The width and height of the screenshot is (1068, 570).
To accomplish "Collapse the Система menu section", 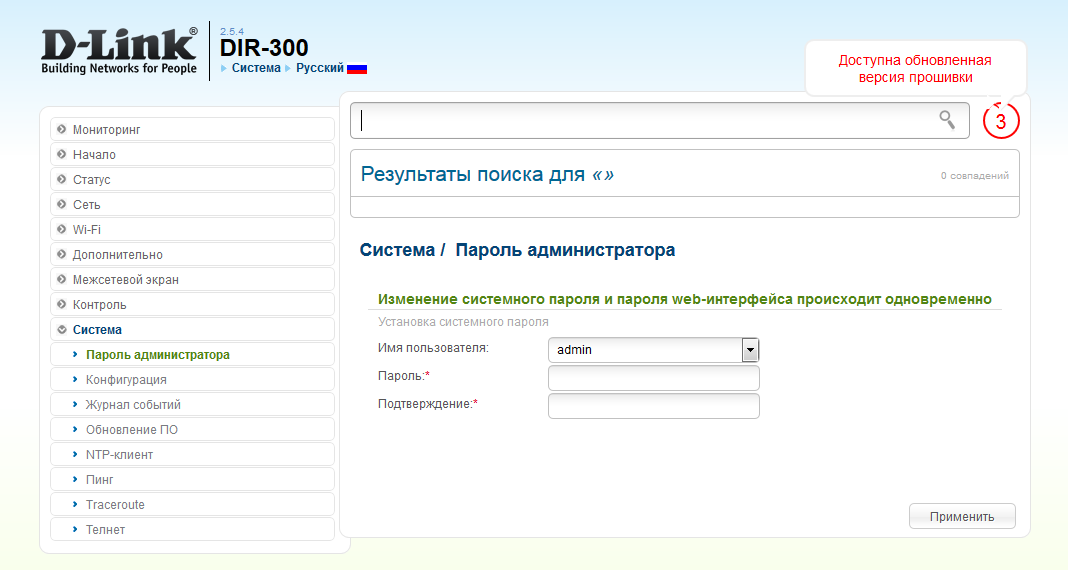I will click(x=192, y=330).
